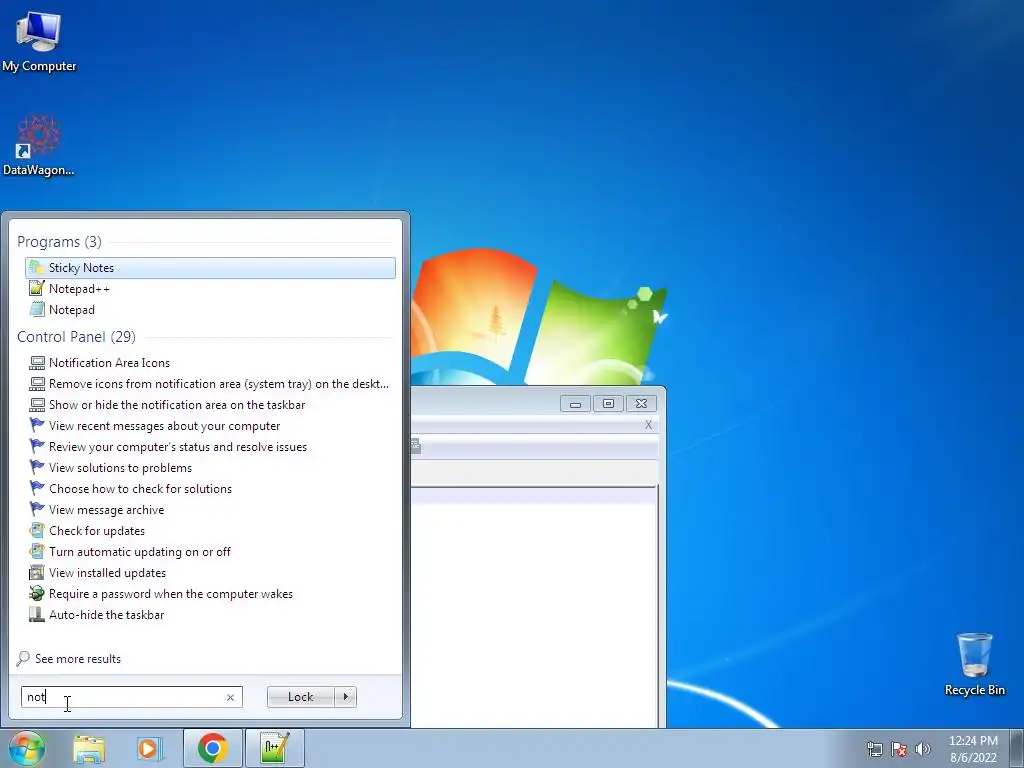Expand the shutdown options arrow next to Lock
Viewport: 1024px width, 768px height.
pyautogui.click(x=345, y=697)
